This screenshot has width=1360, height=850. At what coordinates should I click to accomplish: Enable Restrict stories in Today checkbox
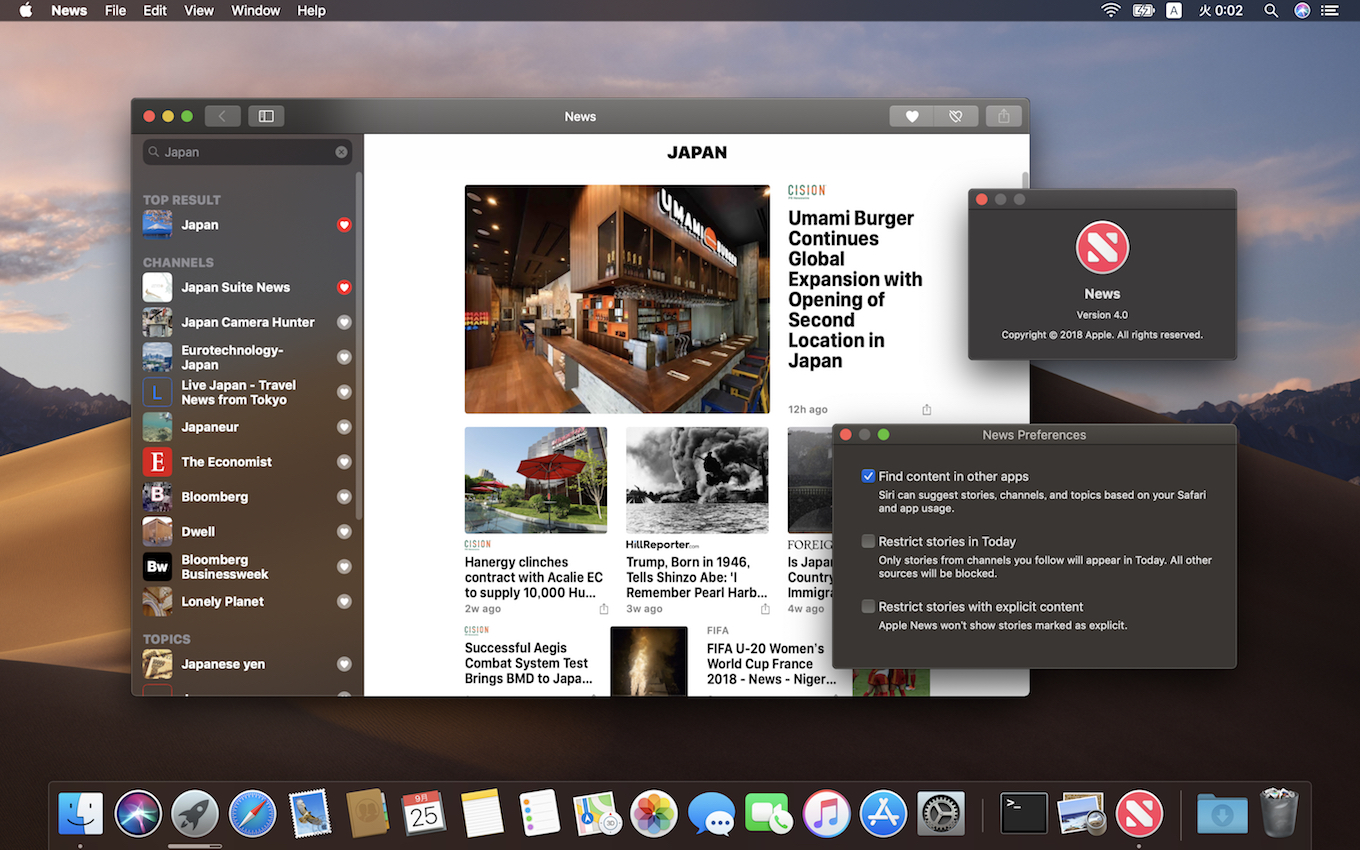[x=869, y=541]
